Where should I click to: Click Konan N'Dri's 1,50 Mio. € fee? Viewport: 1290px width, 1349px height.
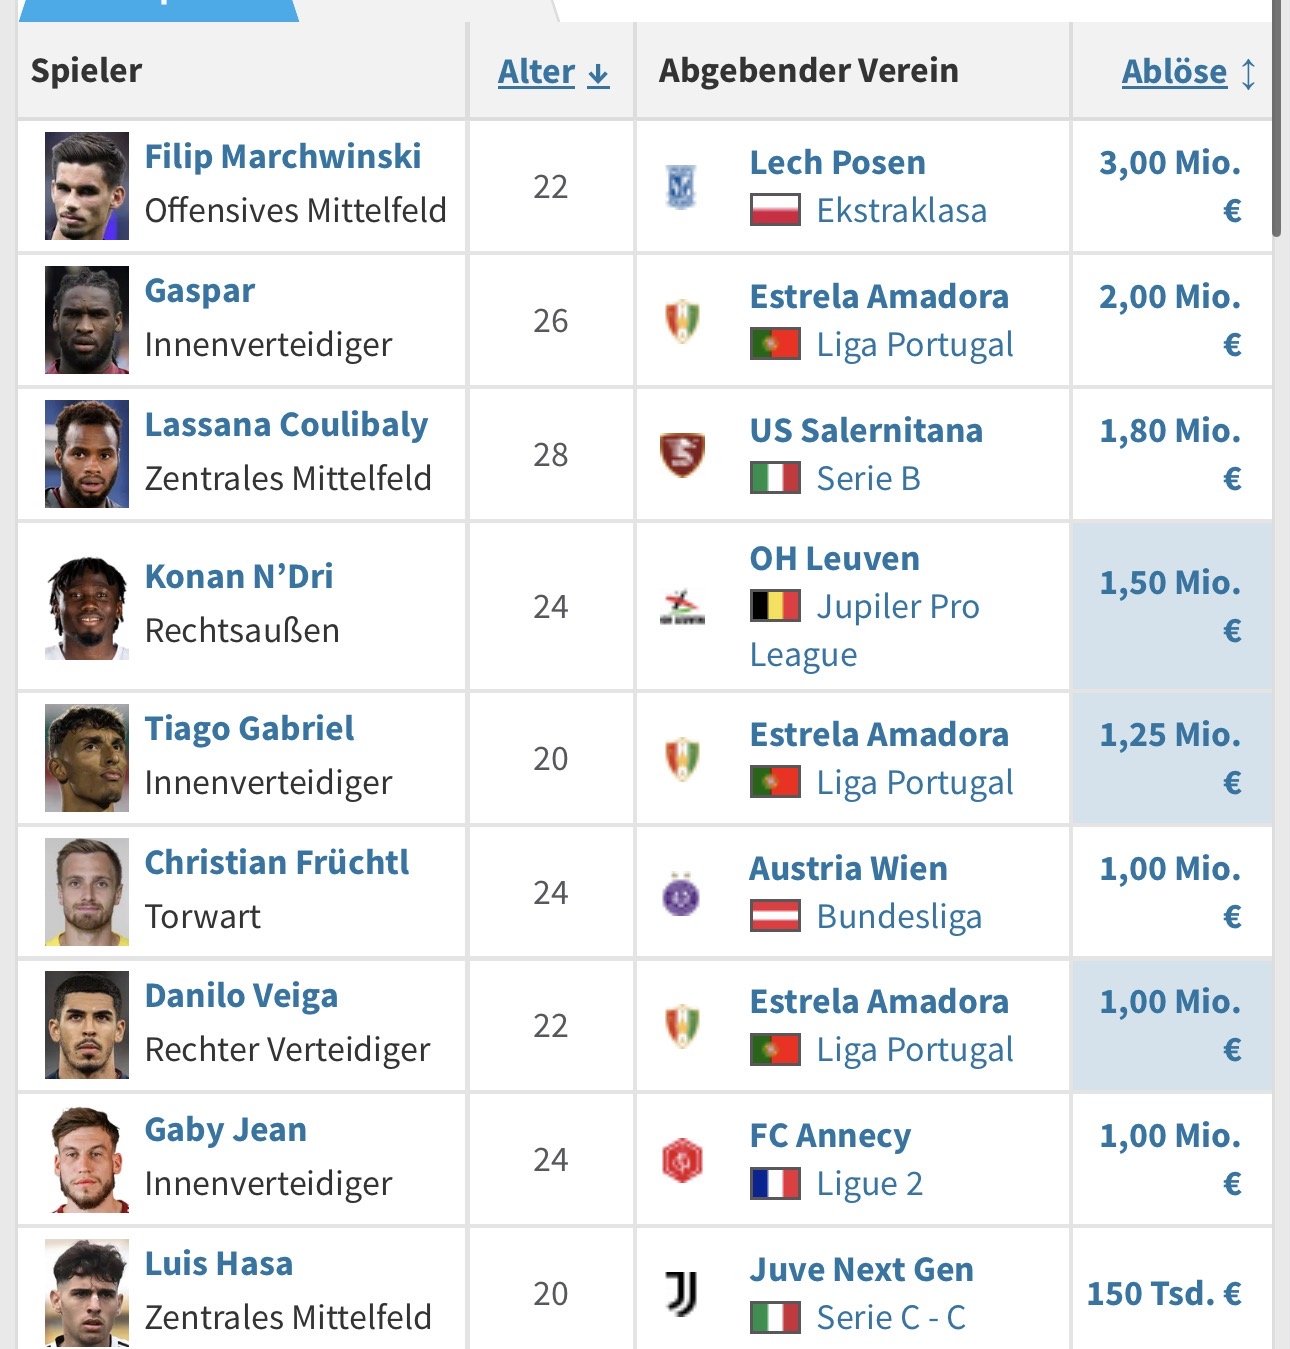[x=1170, y=606]
